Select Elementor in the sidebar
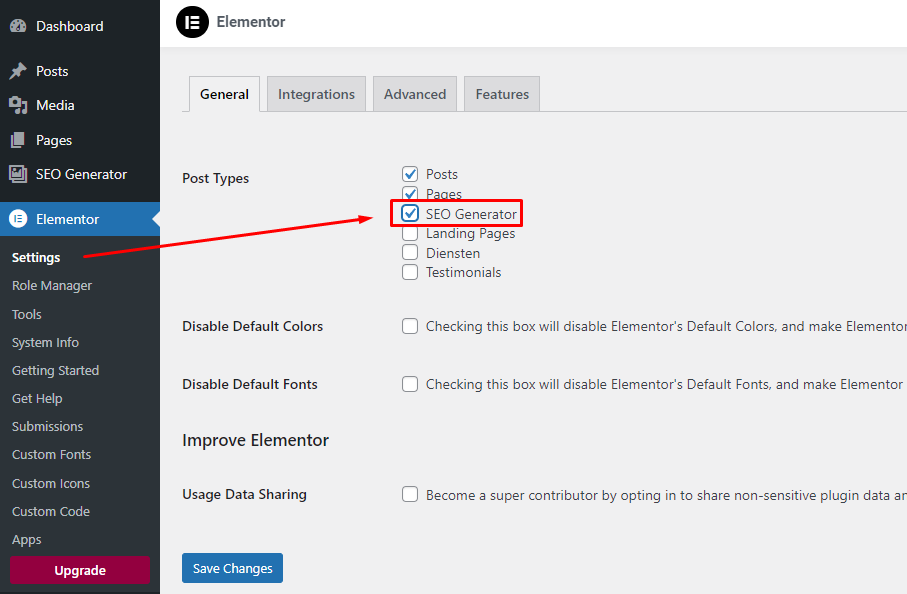 pyautogui.click(x=80, y=219)
